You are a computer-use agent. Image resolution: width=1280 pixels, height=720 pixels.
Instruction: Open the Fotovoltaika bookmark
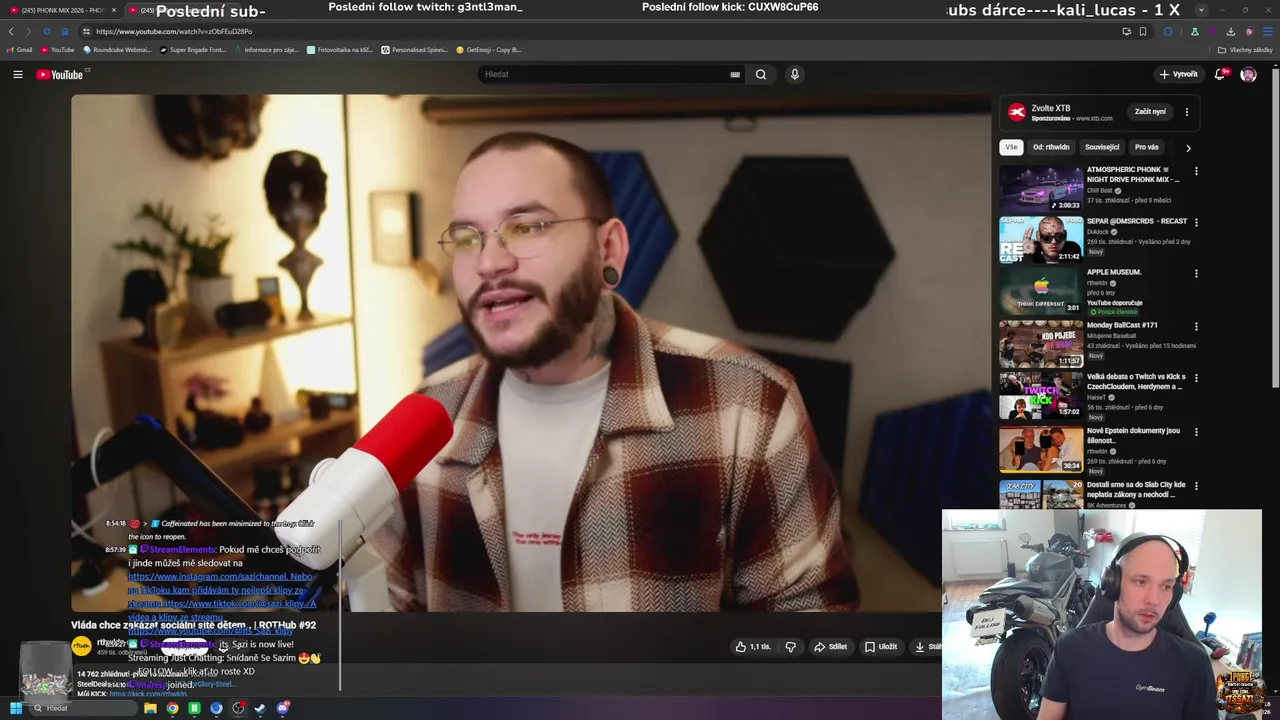tap(340, 49)
